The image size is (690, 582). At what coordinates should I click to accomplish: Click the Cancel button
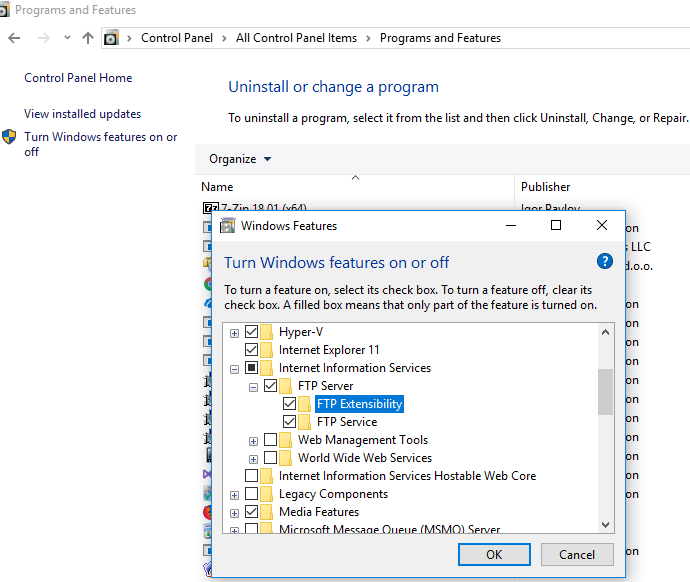(x=577, y=554)
